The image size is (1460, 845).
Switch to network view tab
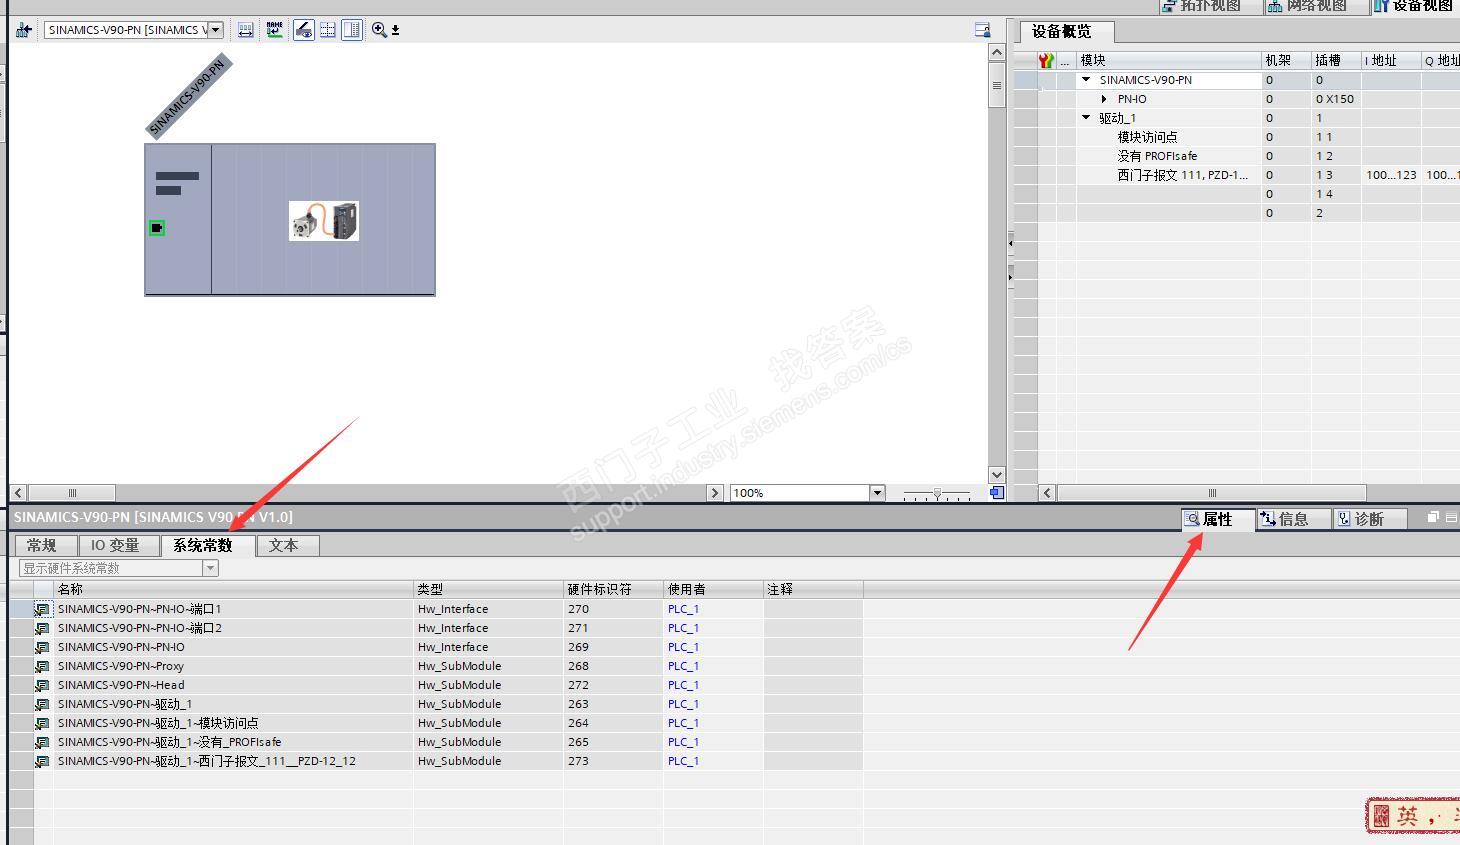(x=1315, y=6)
